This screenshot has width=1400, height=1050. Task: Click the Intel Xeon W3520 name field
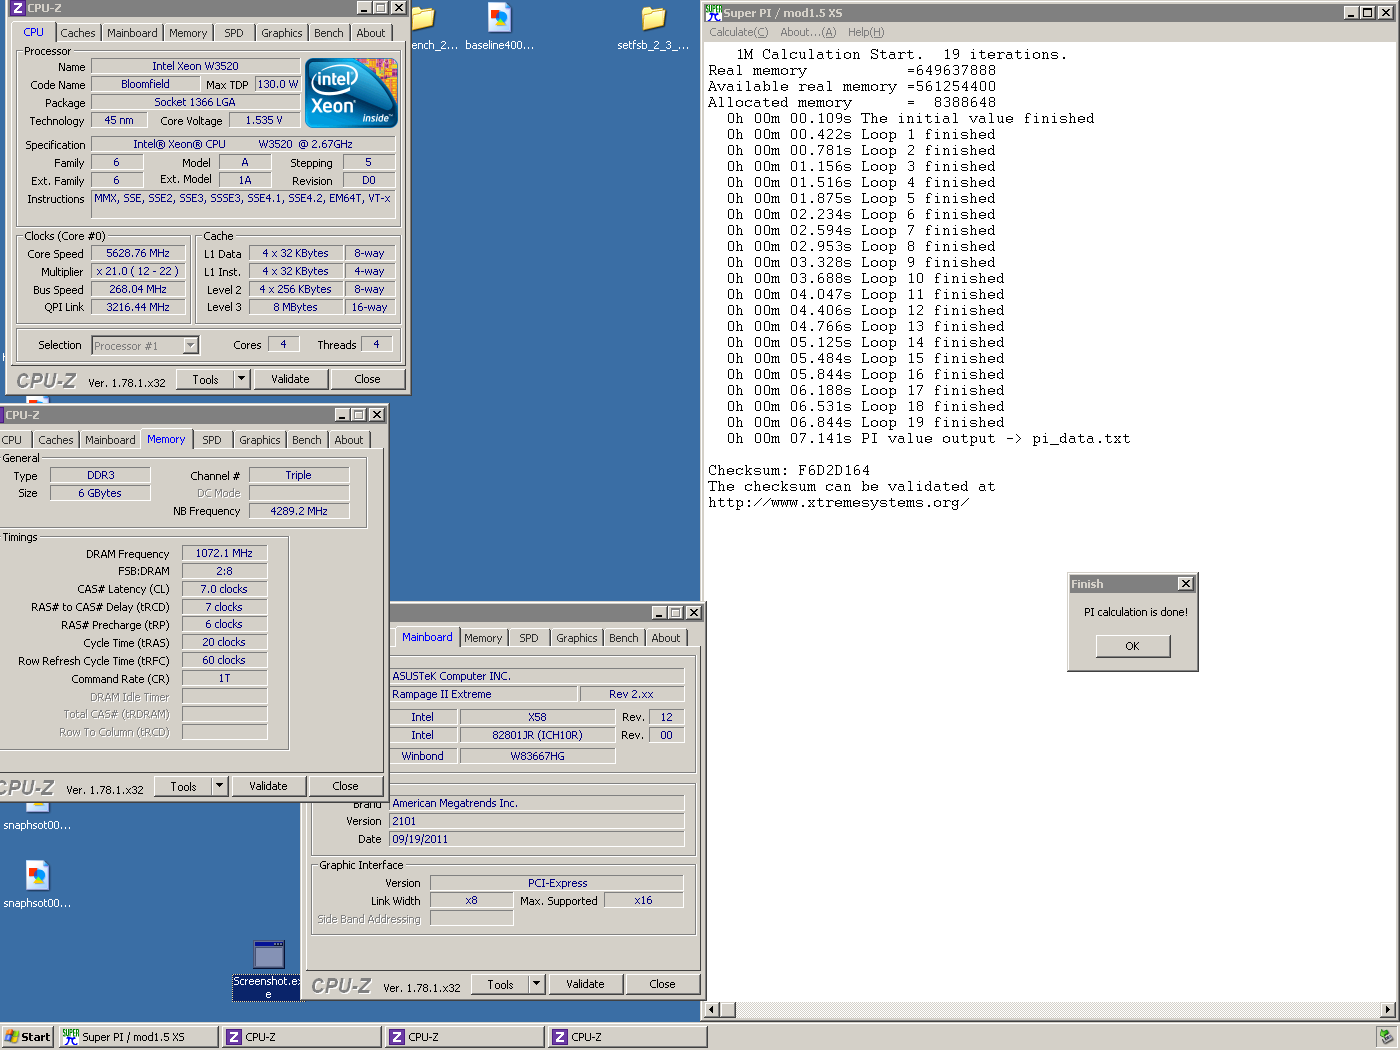[195, 66]
